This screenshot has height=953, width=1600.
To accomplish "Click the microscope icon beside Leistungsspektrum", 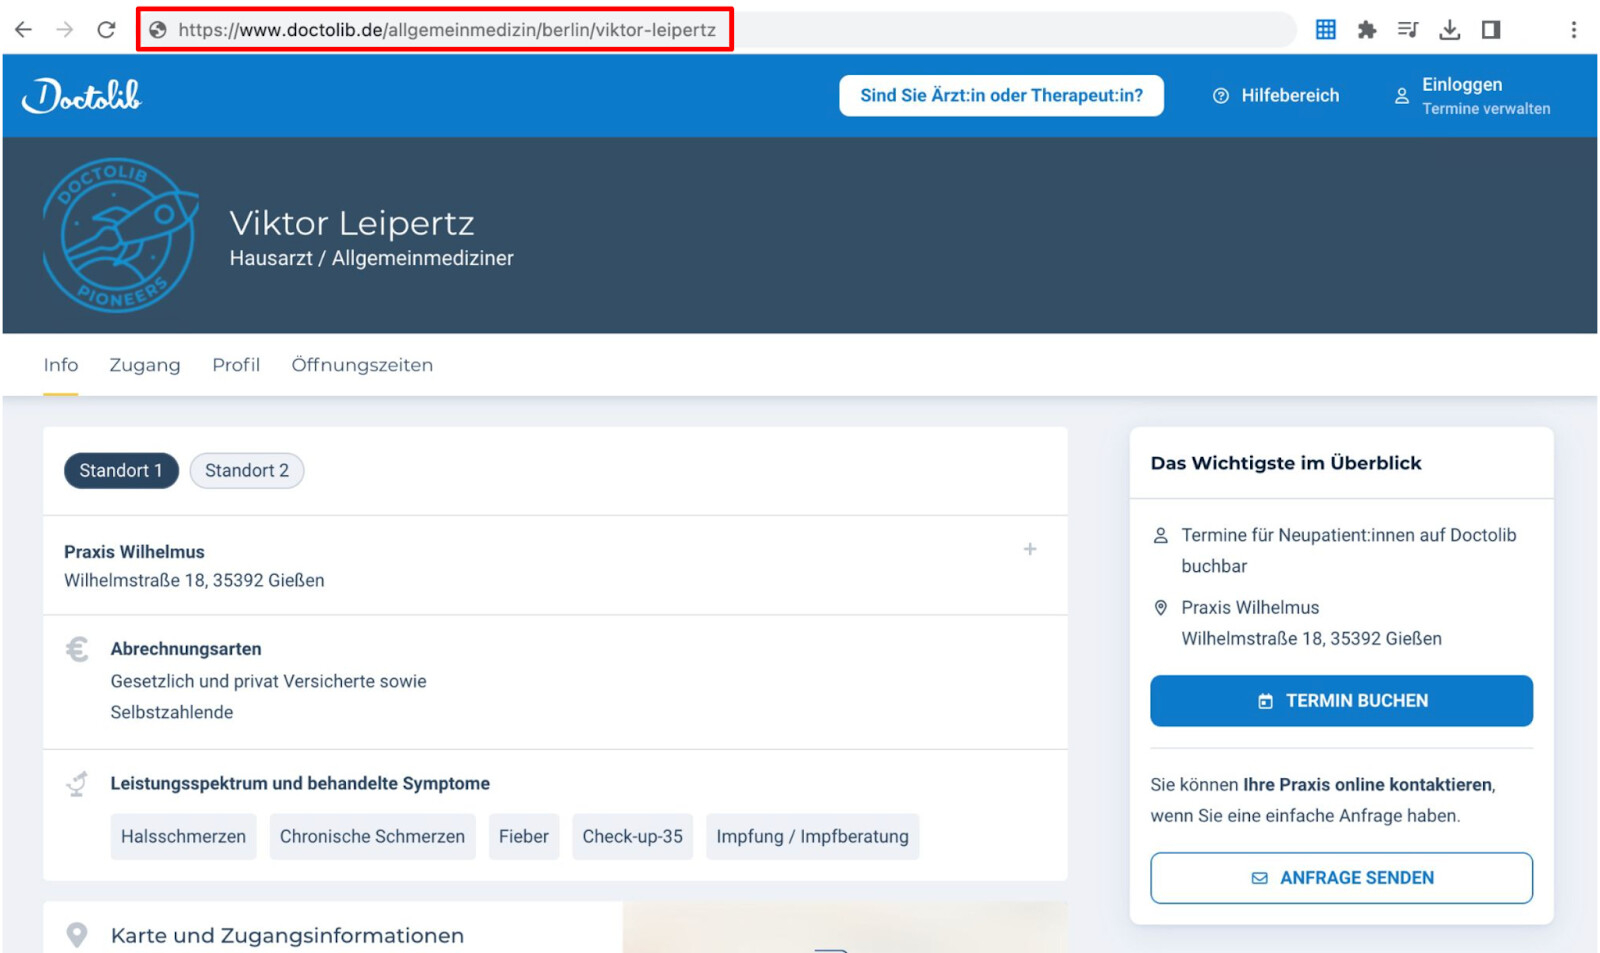I will (x=77, y=784).
